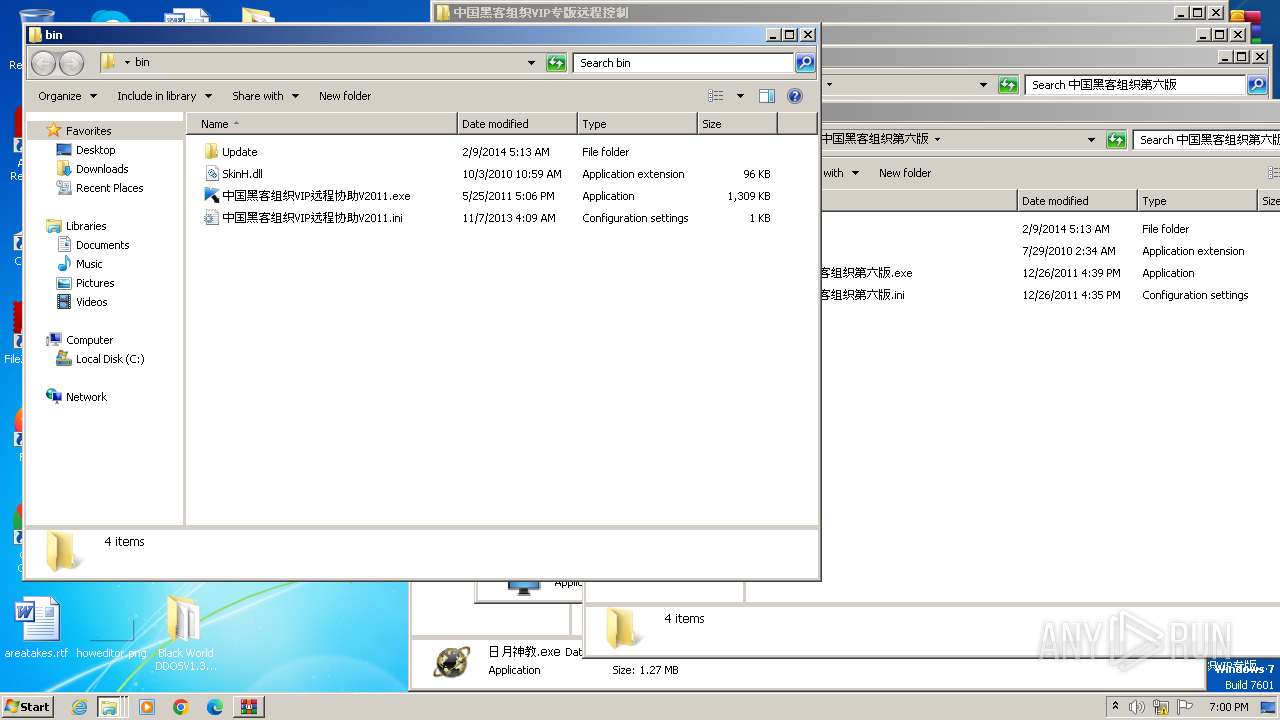This screenshot has width=1280, height=720.
Task: Sort by the Size column header
Action: [x=737, y=124]
